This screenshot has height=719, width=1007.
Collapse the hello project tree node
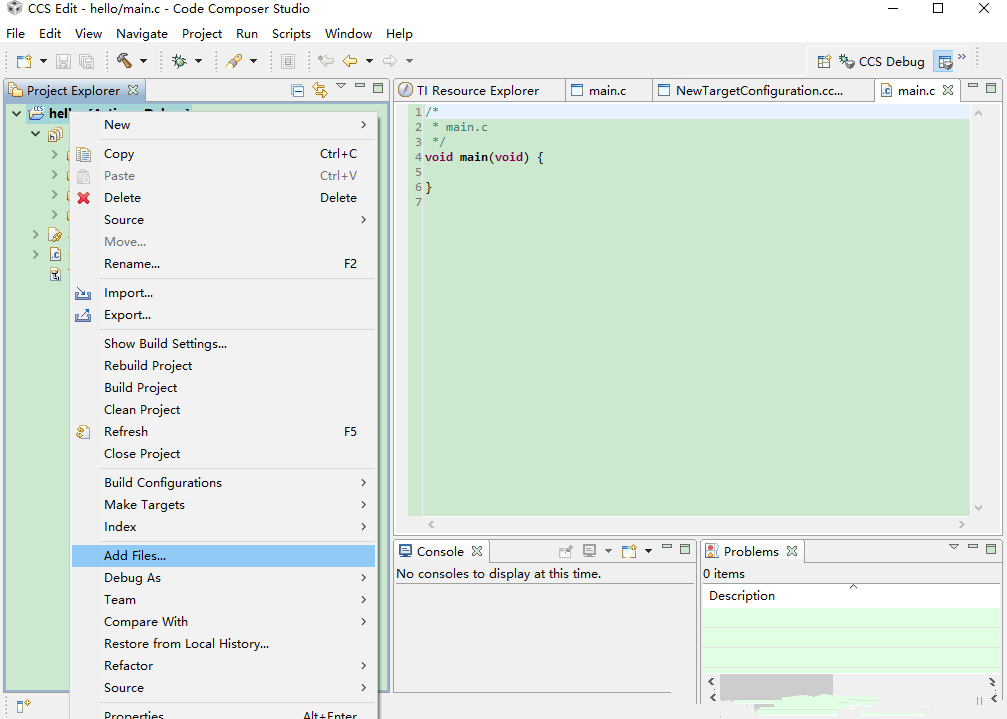coord(17,114)
